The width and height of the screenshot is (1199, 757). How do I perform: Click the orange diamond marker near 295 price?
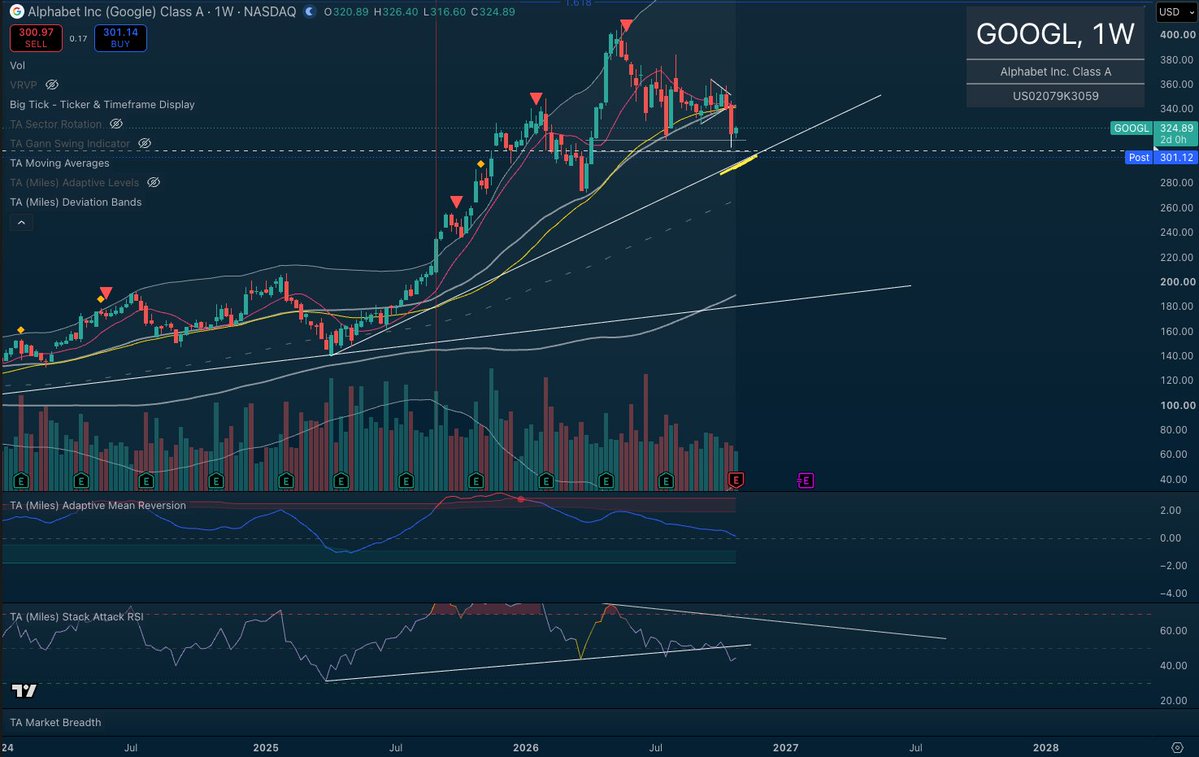tap(481, 164)
